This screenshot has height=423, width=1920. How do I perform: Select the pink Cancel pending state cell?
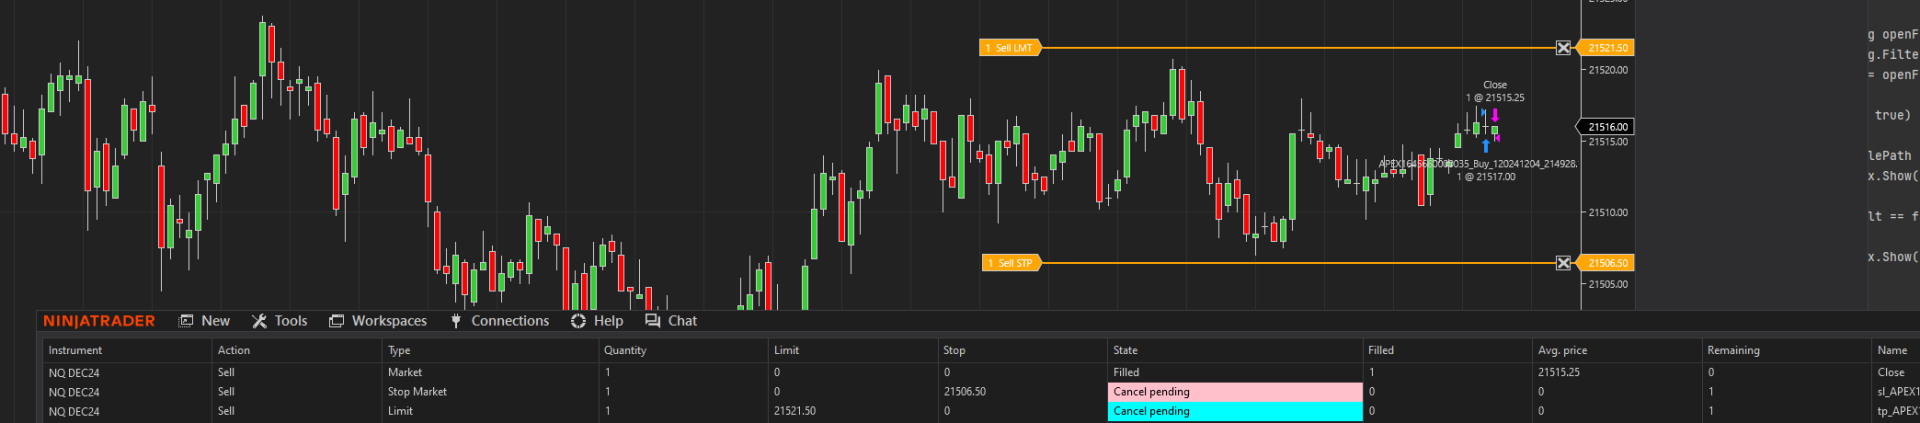(x=1236, y=392)
